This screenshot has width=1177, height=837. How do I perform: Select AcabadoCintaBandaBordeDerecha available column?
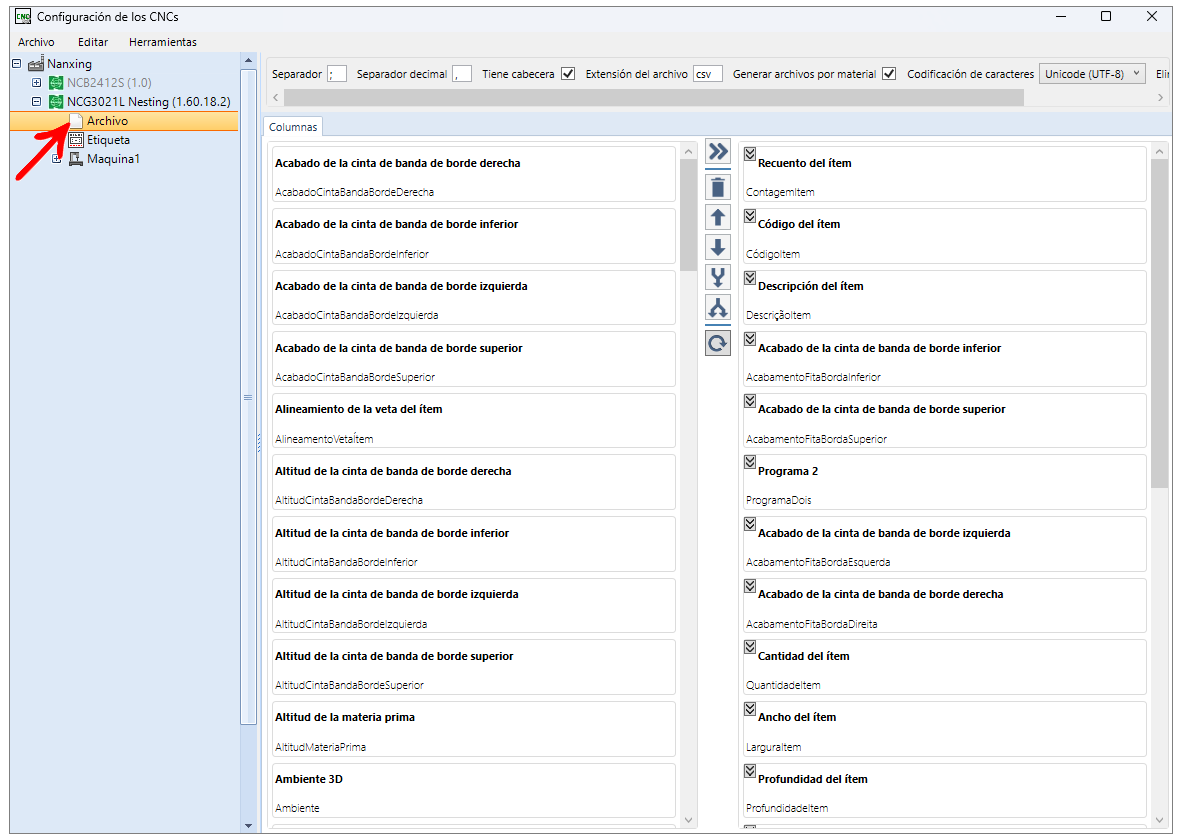(474, 175)
